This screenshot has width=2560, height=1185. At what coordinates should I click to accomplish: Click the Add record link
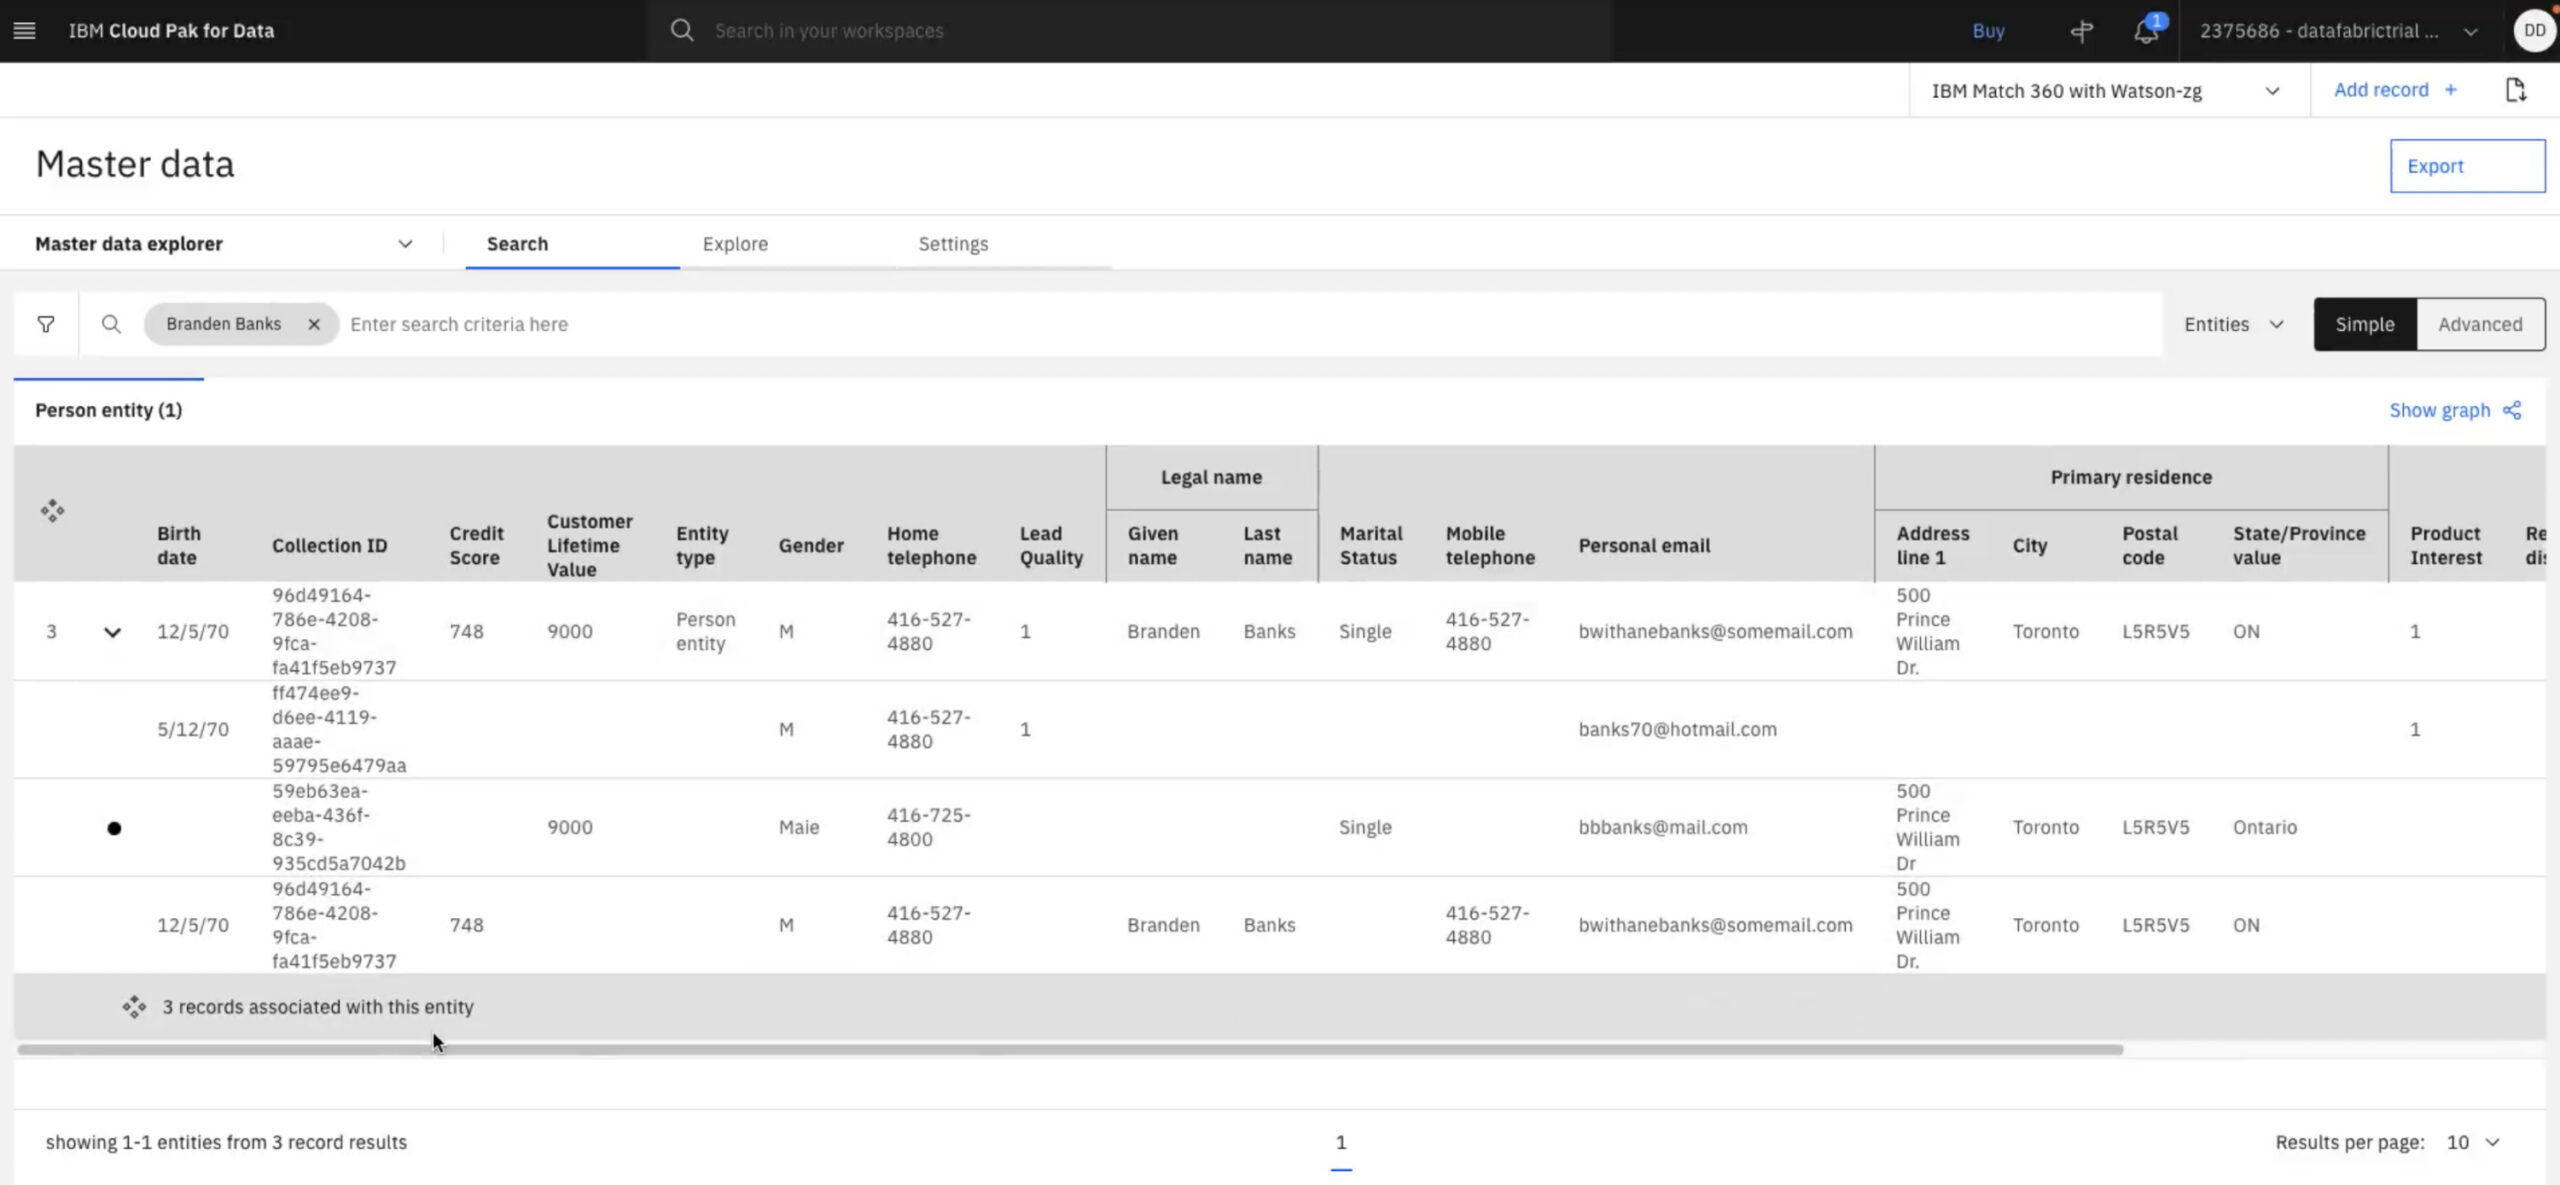pyautogui.click(x=2381, y=90)
